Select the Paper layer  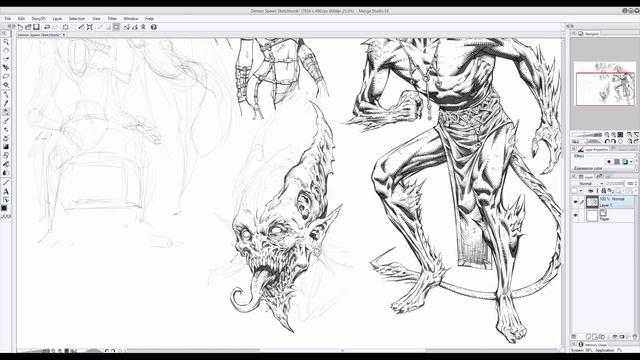pos(610,216)
